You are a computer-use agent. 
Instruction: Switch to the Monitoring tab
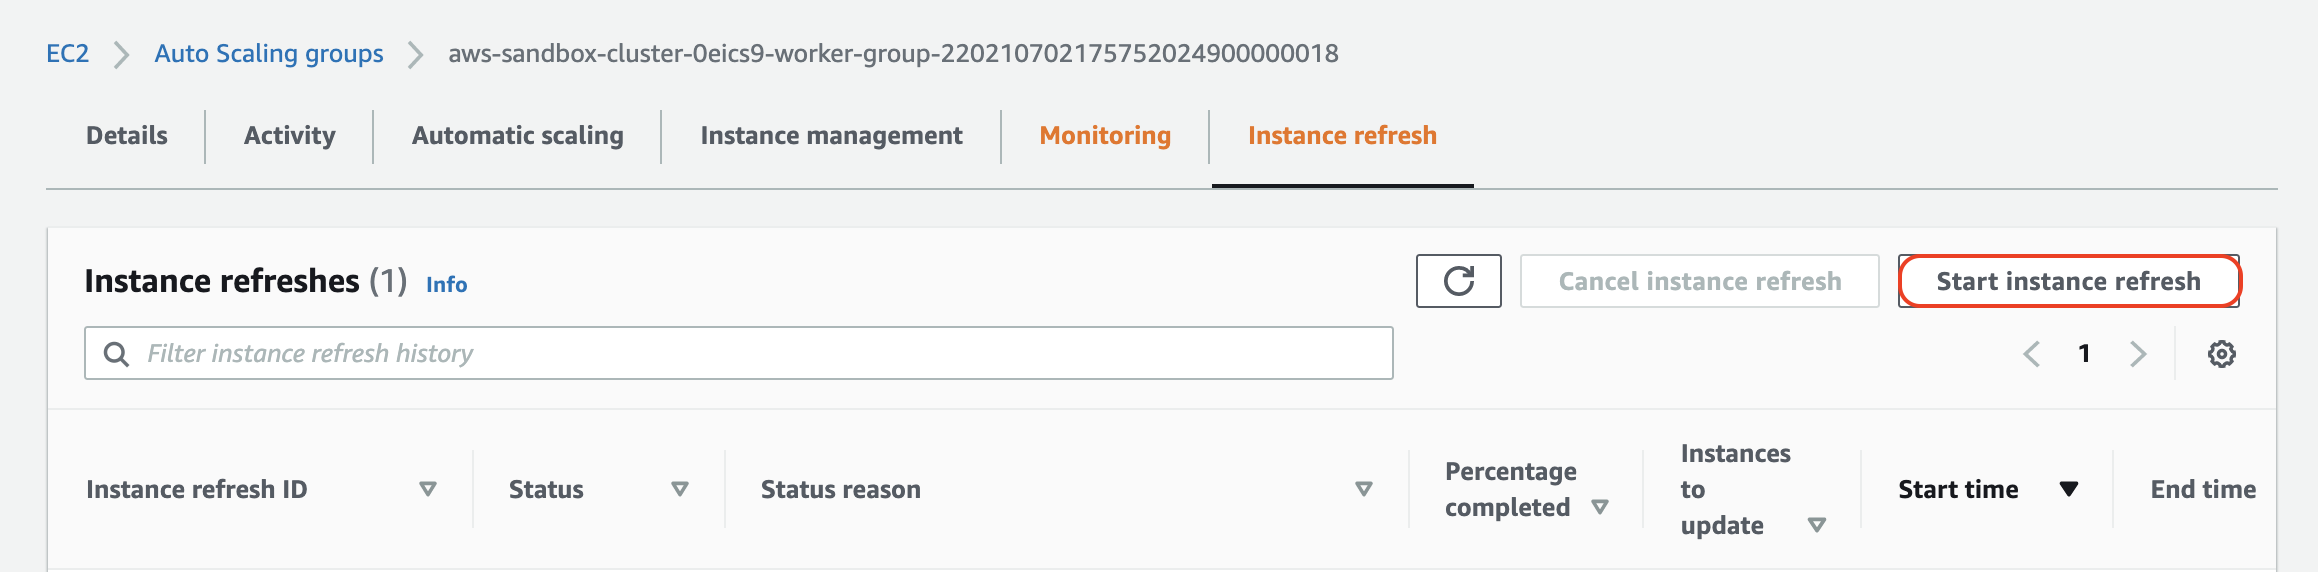point(1105,136)
